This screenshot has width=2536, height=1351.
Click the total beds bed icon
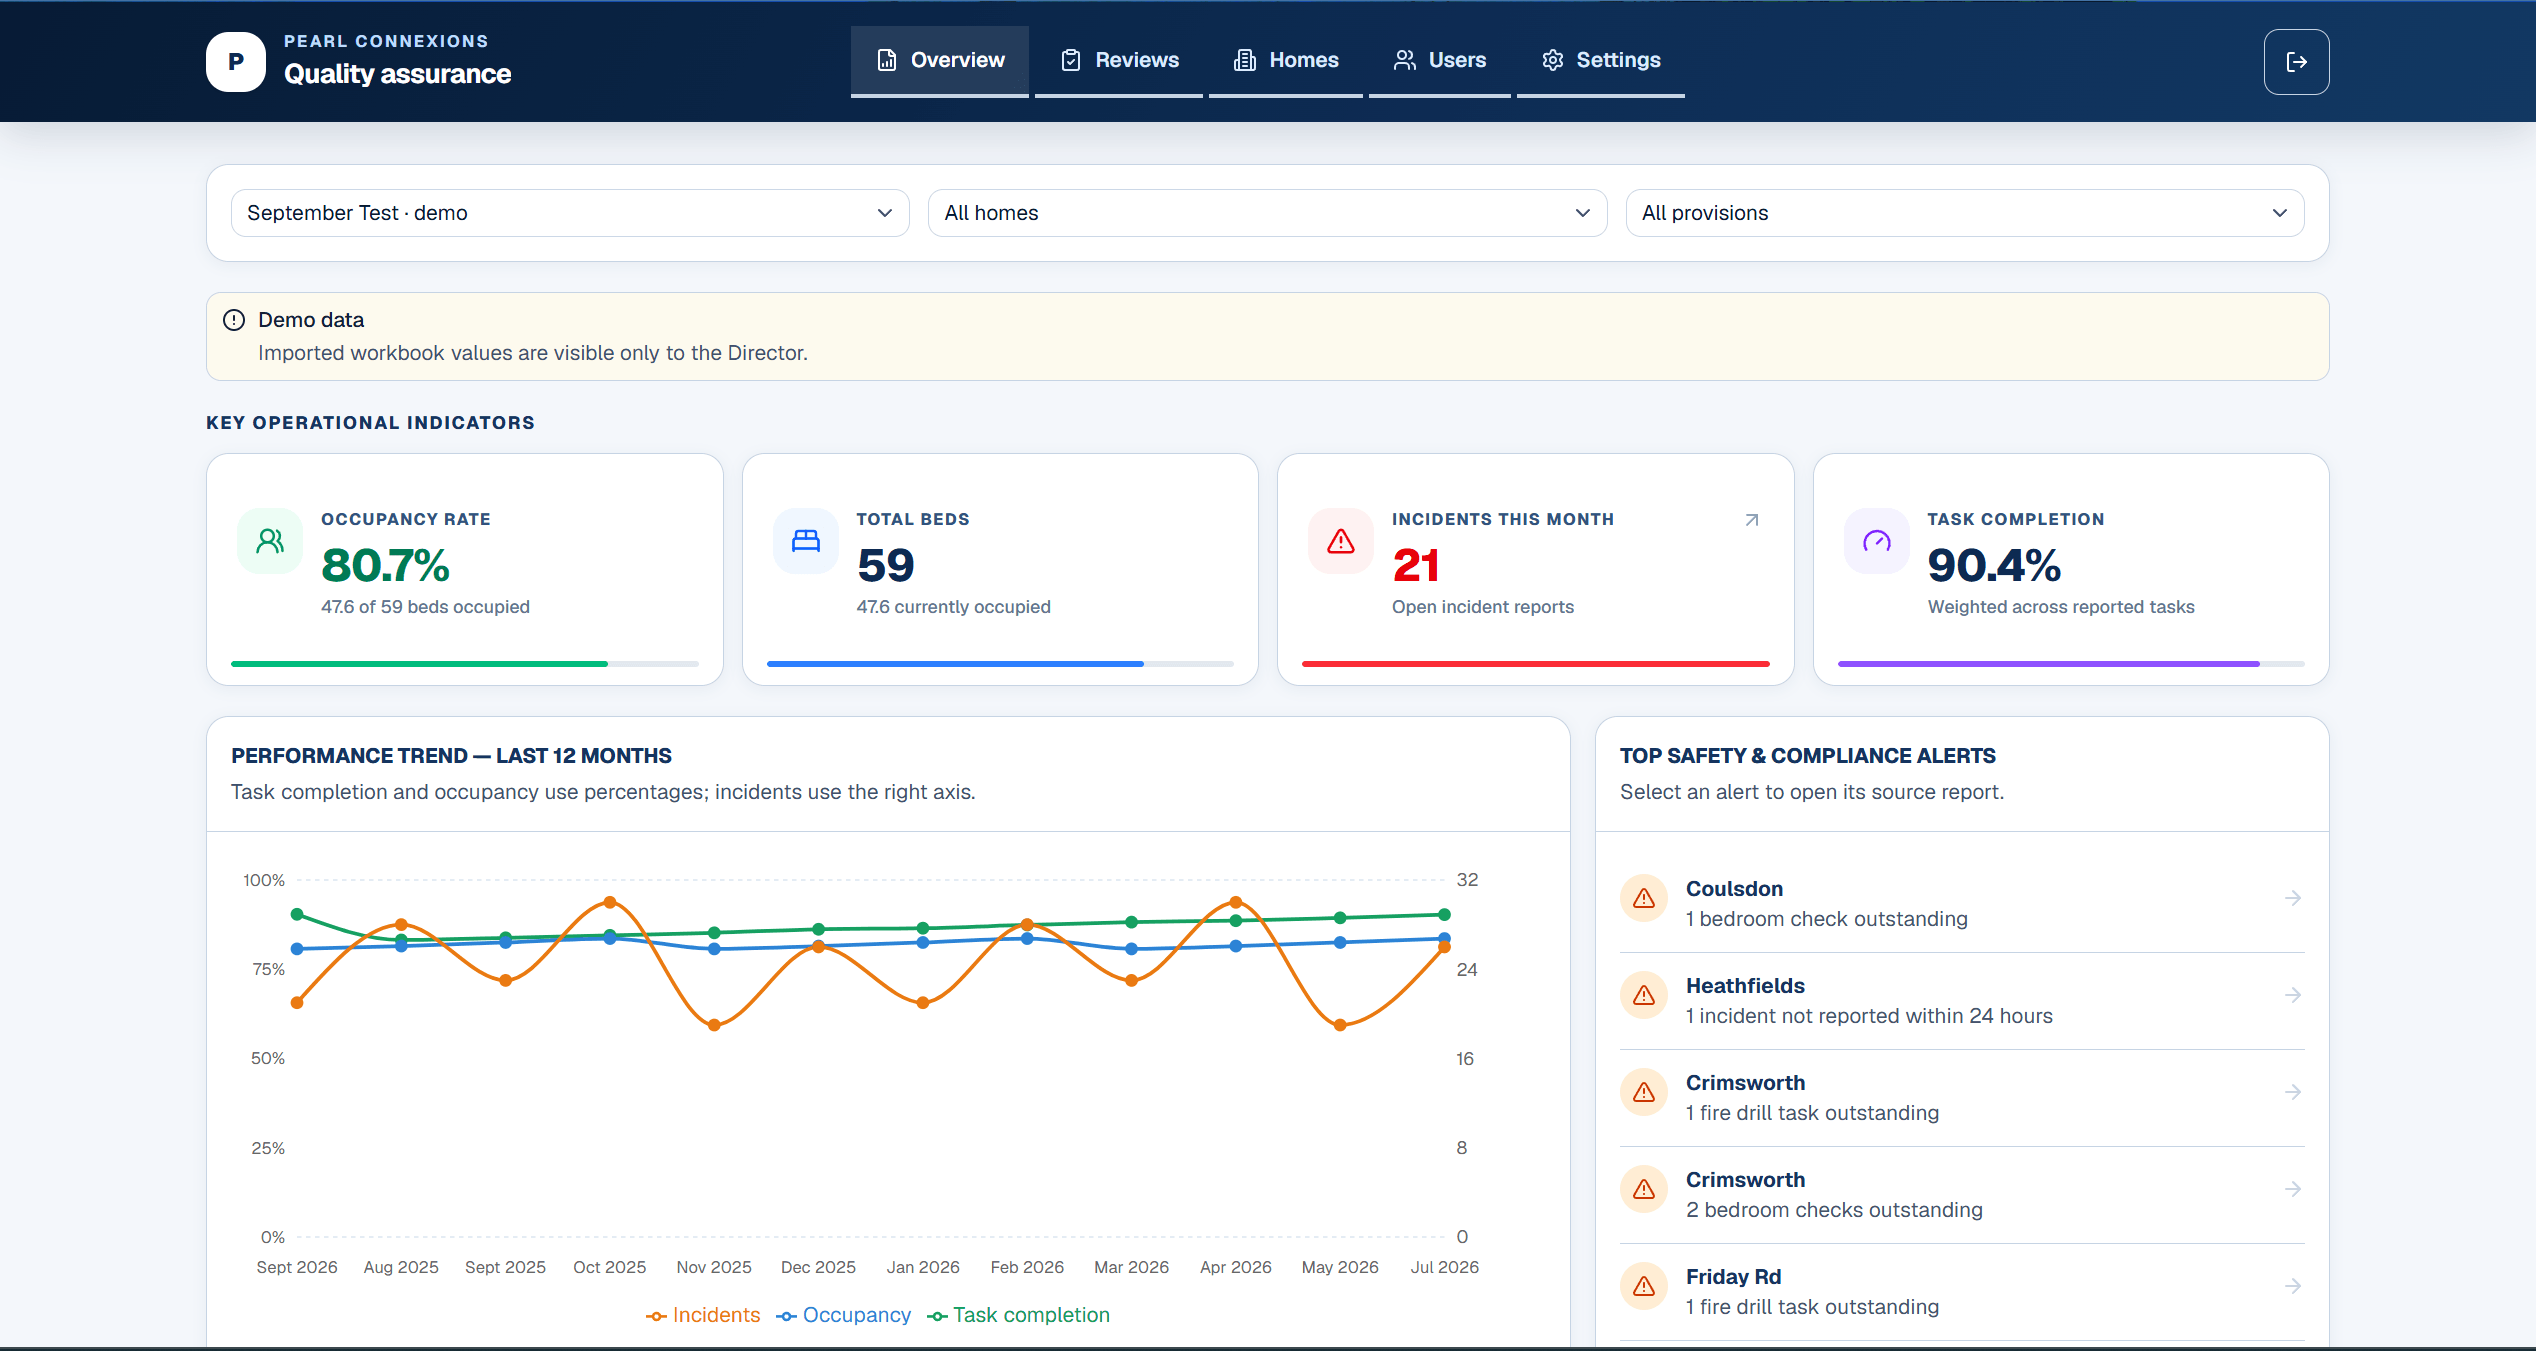coord(806,541)
